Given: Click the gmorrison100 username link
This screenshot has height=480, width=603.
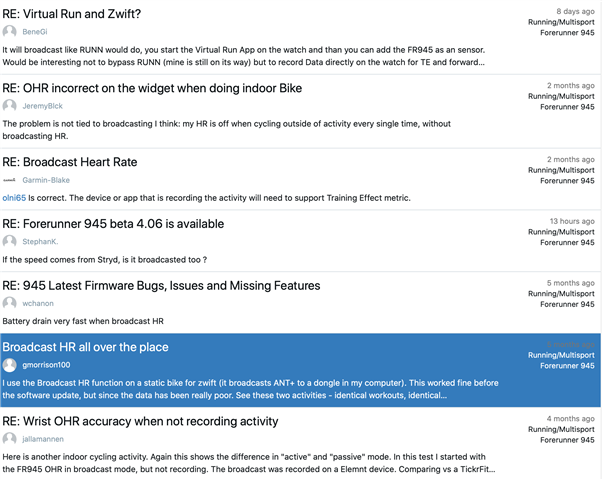Looking at the screenshot, I should [46, 365].
